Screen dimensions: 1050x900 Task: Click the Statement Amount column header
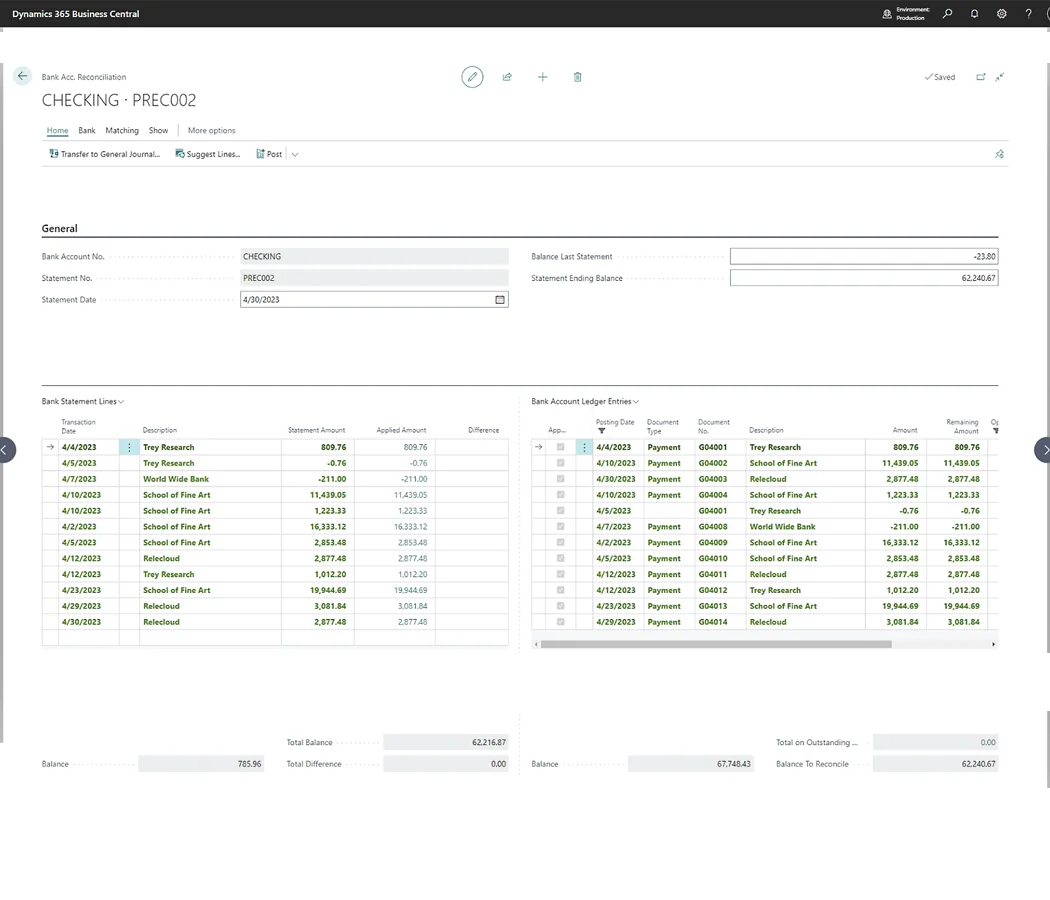point(316,431)
